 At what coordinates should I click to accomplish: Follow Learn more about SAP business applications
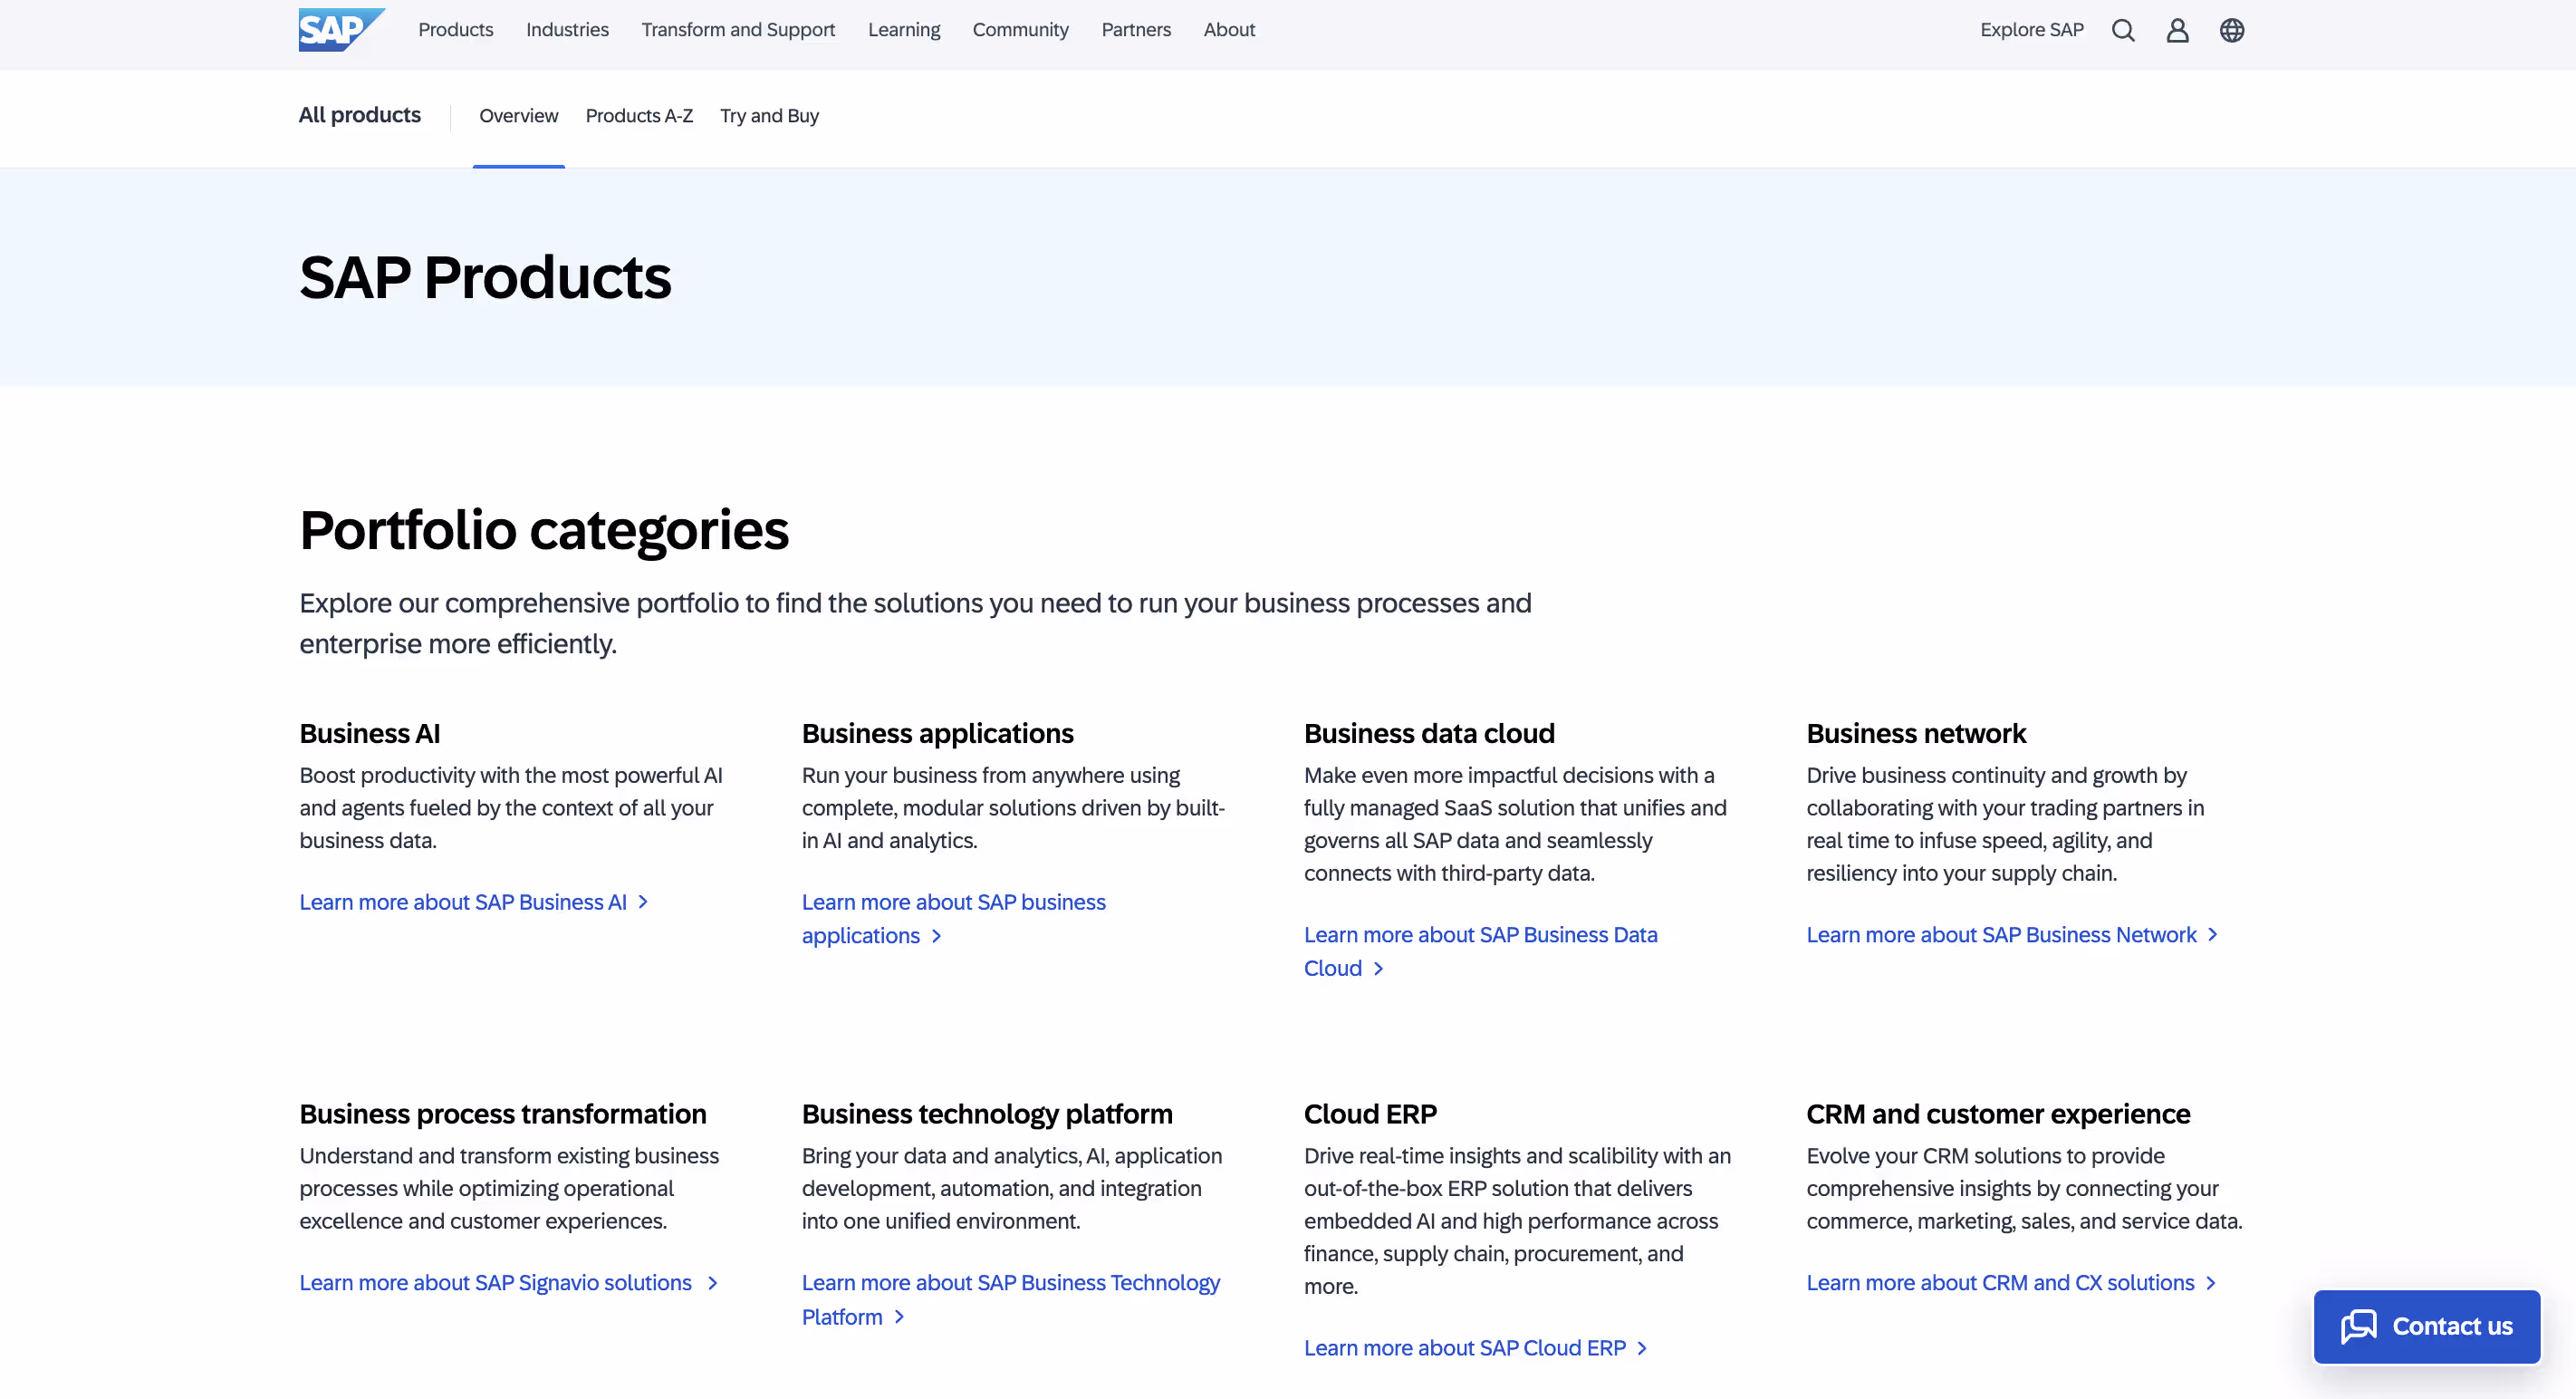953,919
